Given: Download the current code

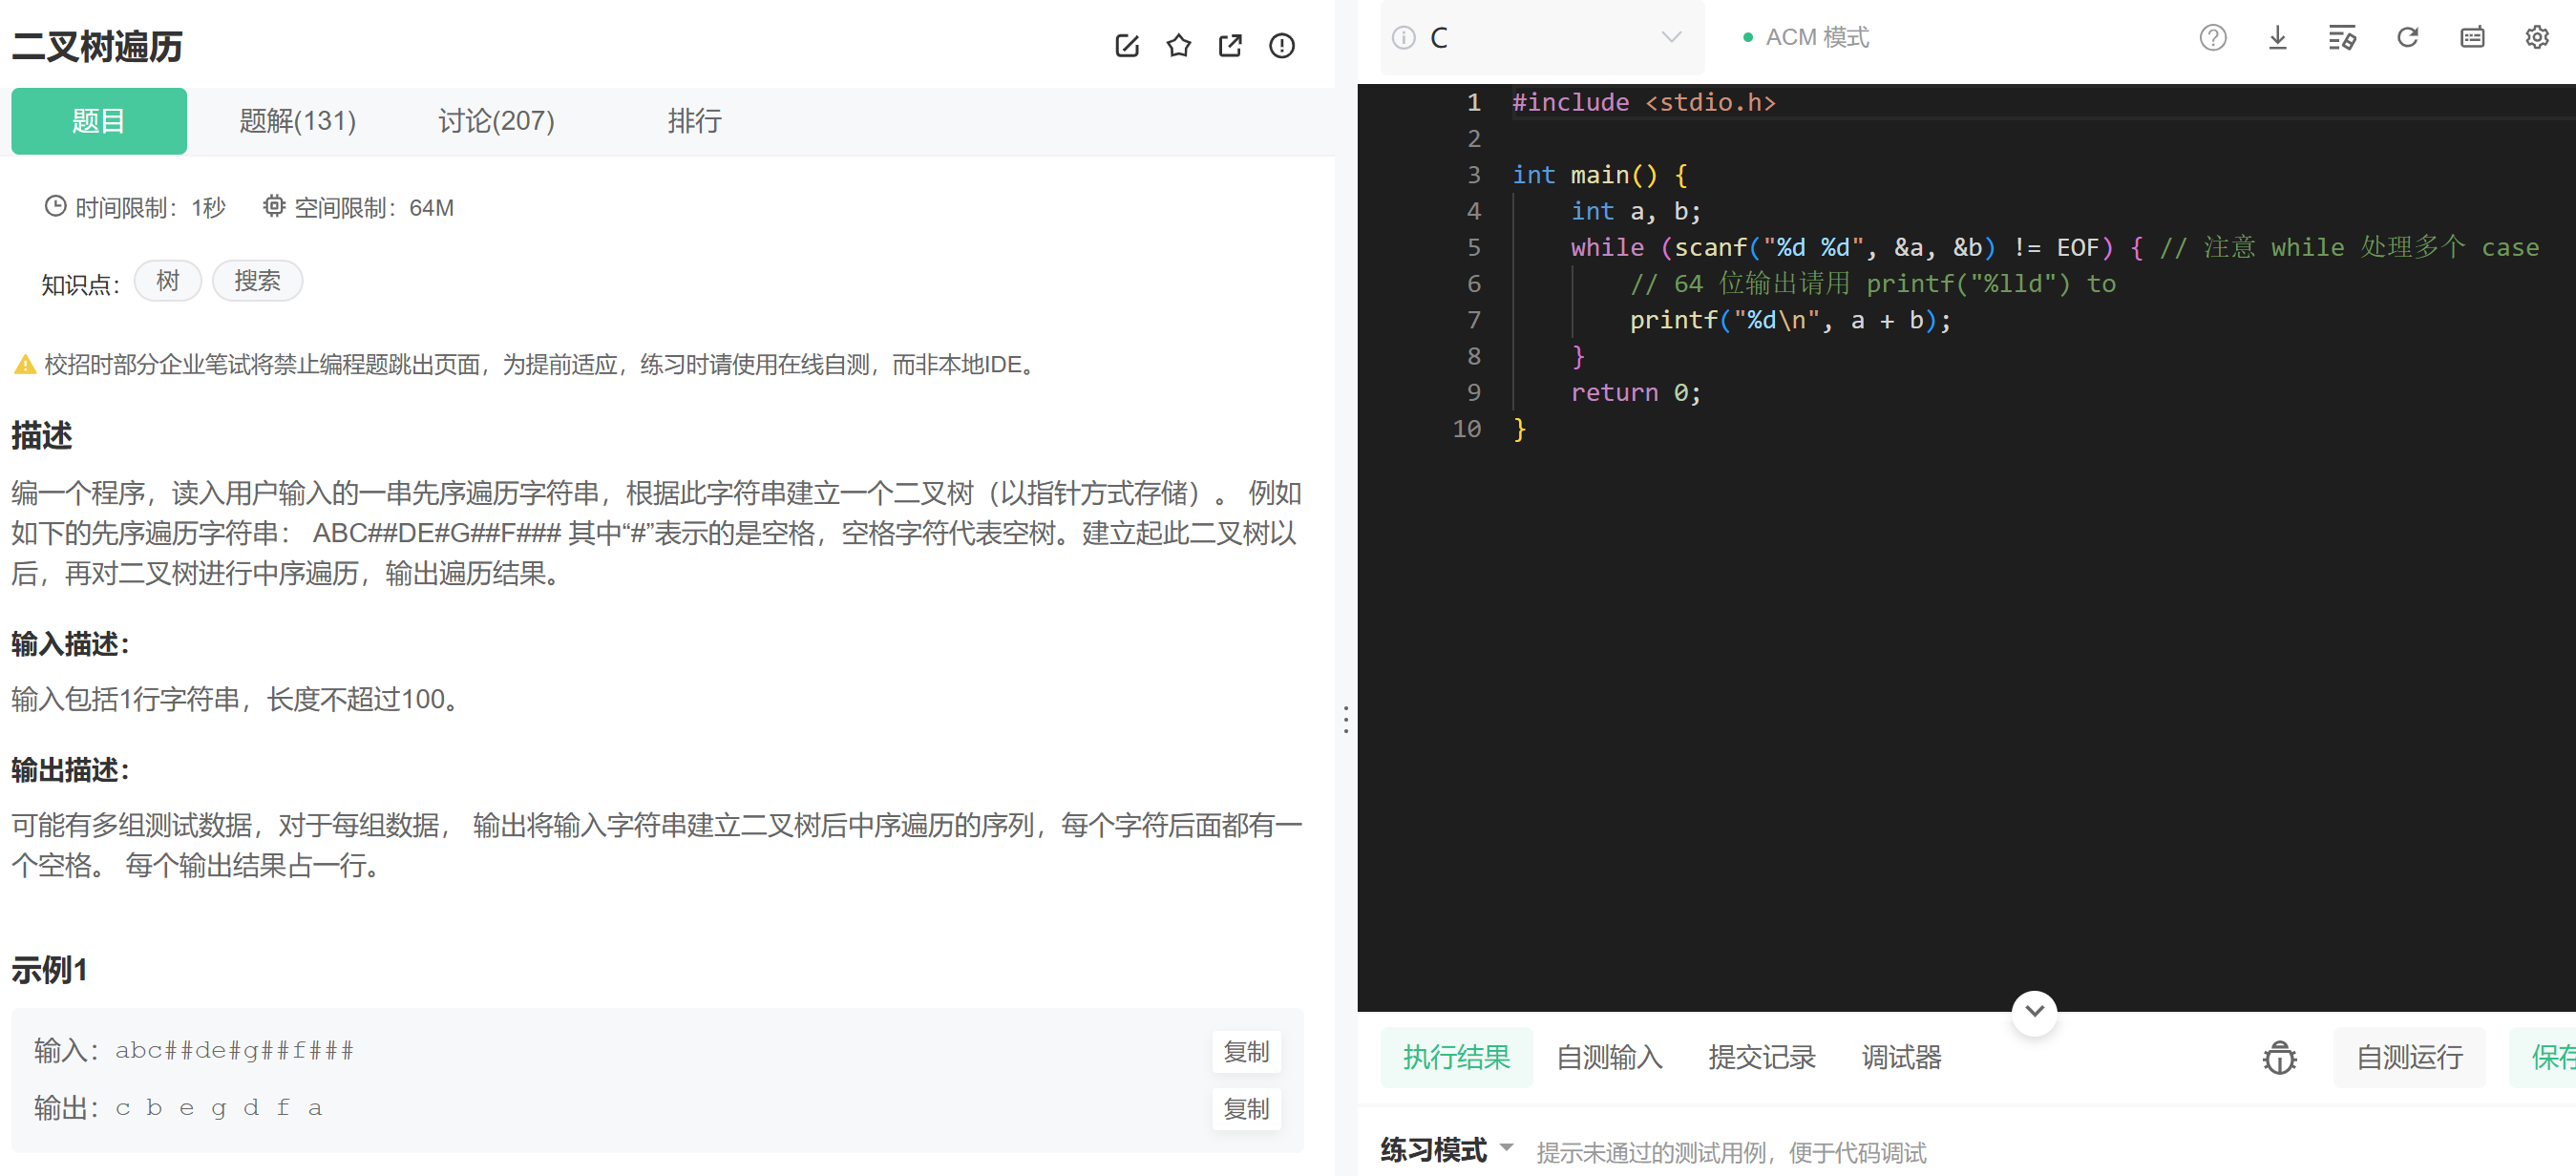Looking at the screenshot, I should (2277, 37).
